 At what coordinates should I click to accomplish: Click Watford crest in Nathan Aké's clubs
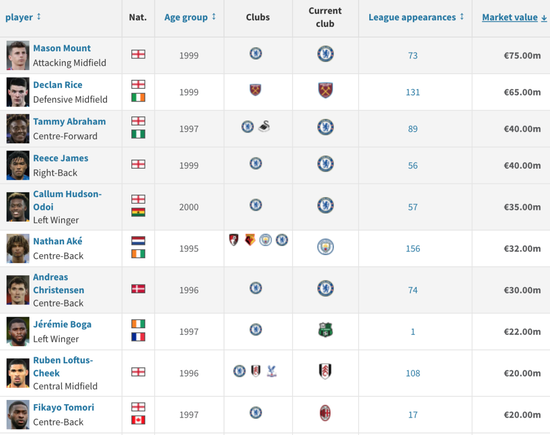click(249, 240)
